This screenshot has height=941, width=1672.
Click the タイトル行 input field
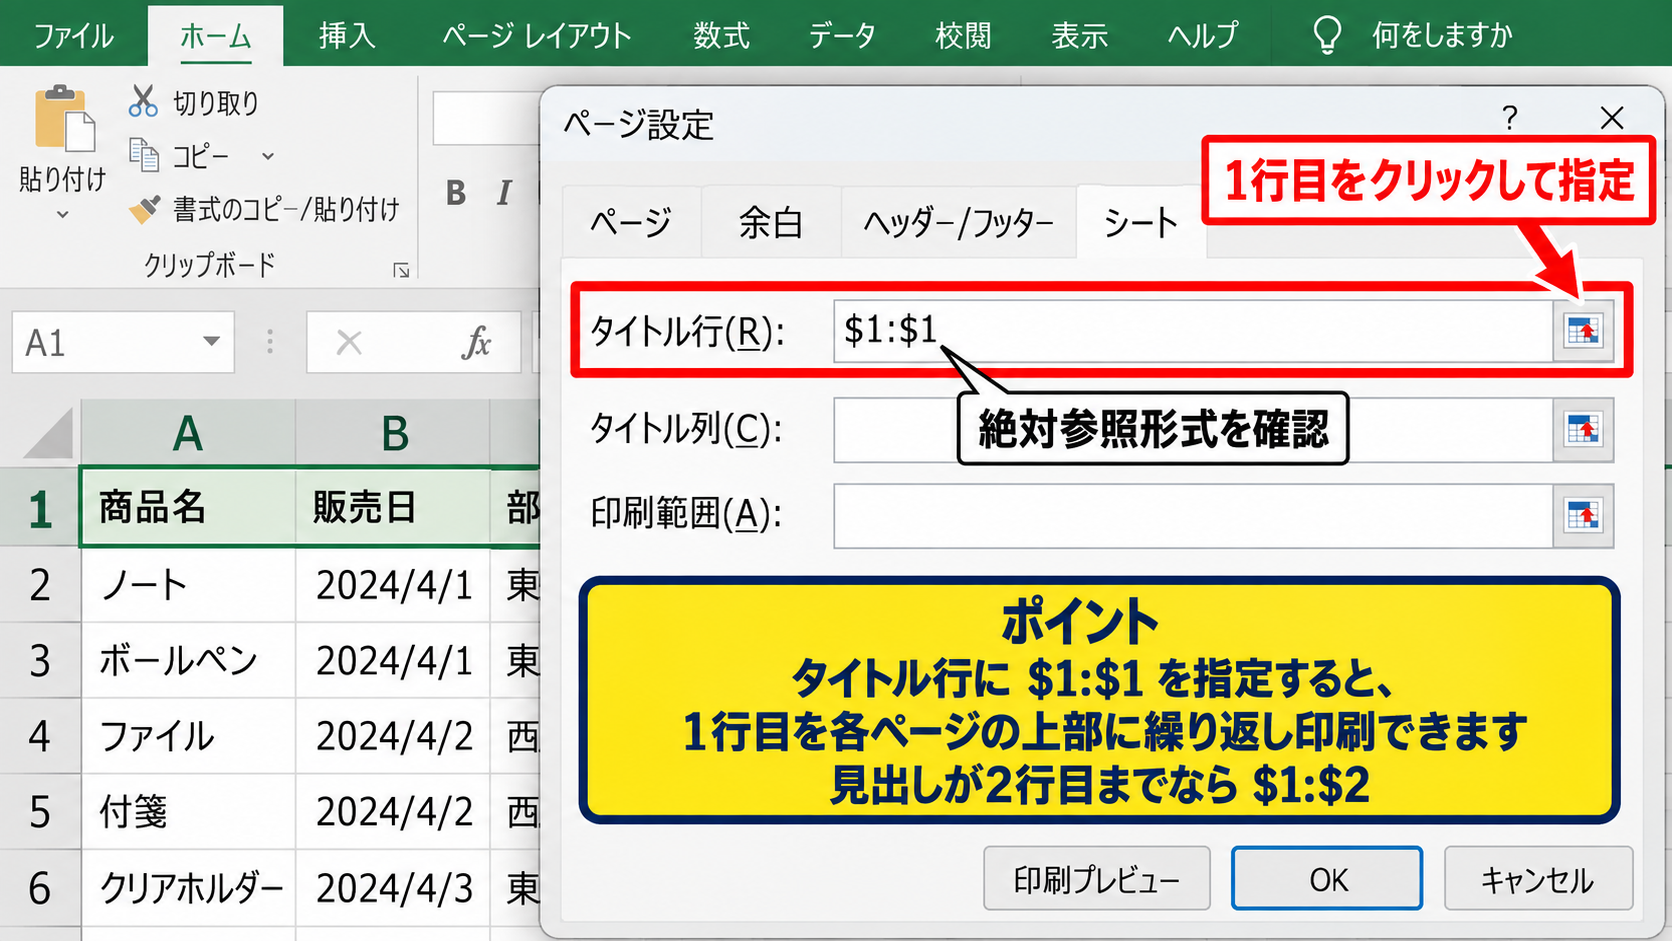[1193, 331]
